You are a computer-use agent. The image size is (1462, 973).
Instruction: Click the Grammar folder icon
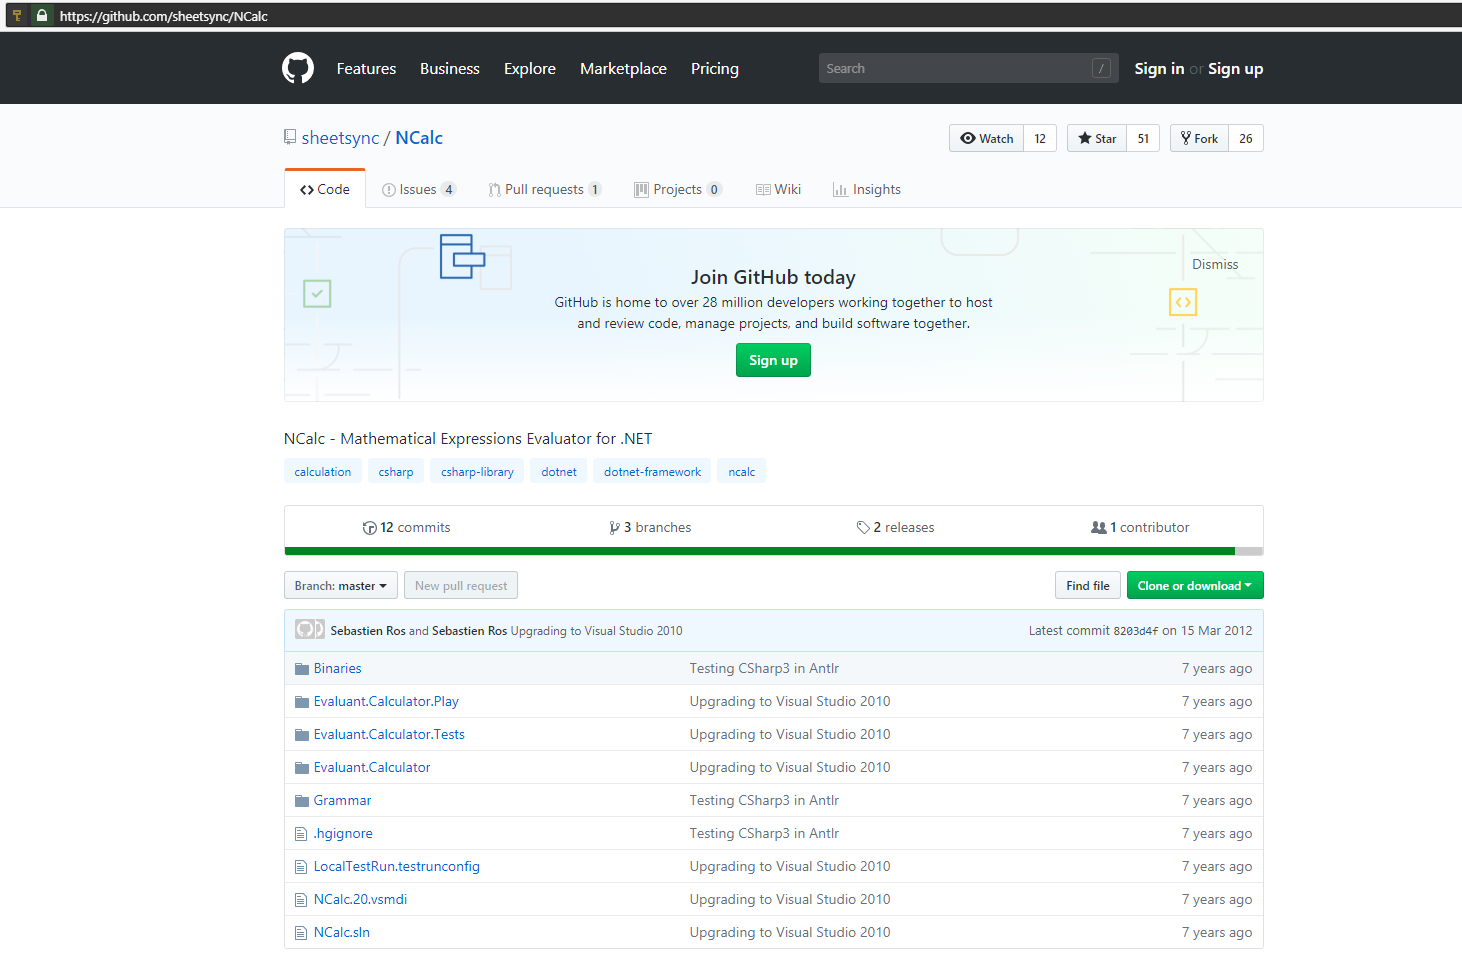pyautogui.click(x=301, y=801)
